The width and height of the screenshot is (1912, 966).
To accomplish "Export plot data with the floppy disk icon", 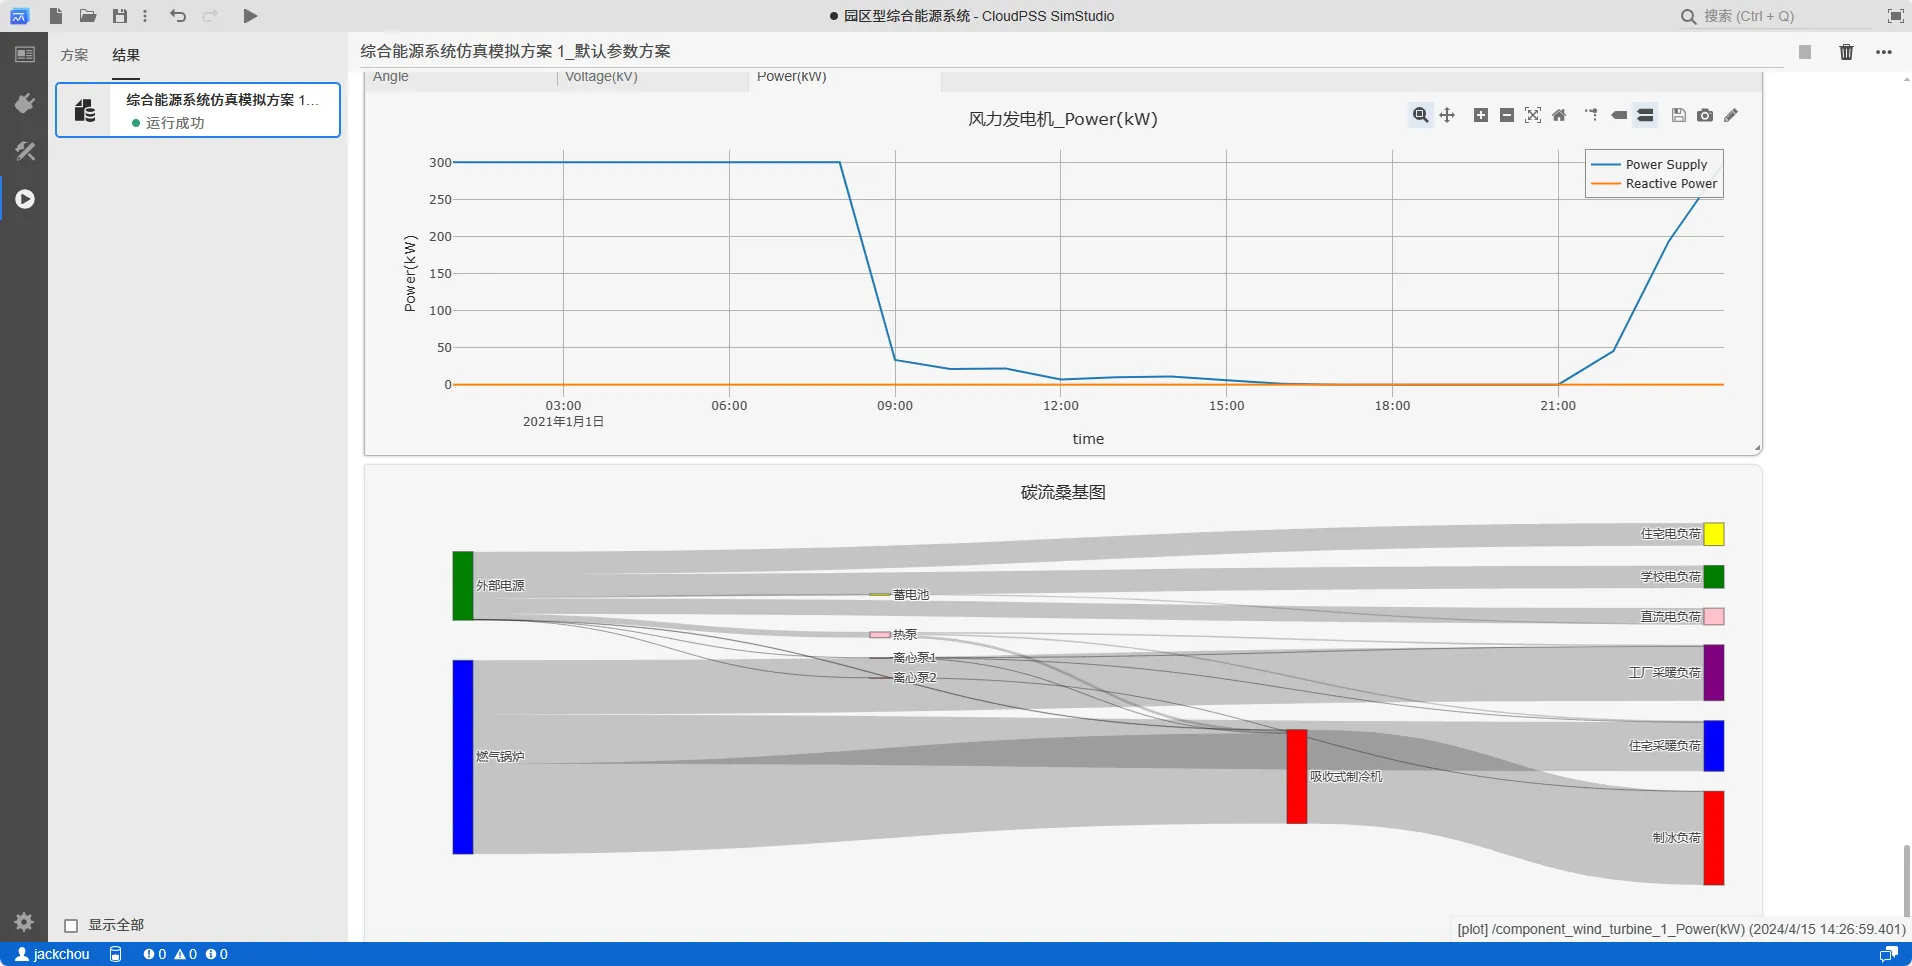I will click(1679, 115).
